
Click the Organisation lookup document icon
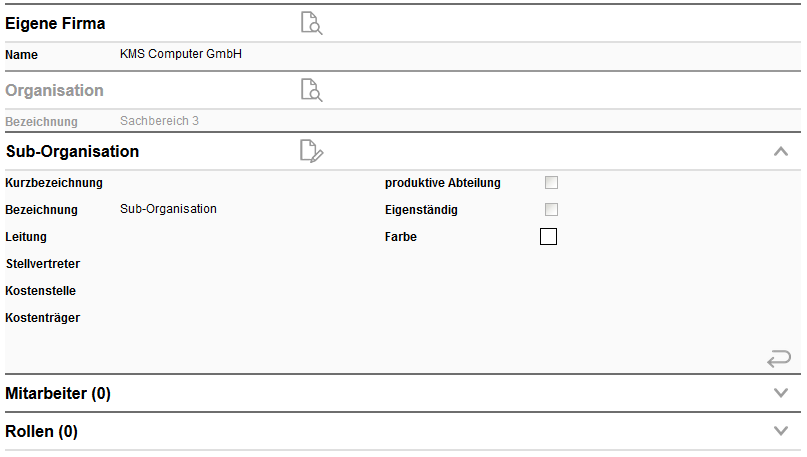[312, 90]
